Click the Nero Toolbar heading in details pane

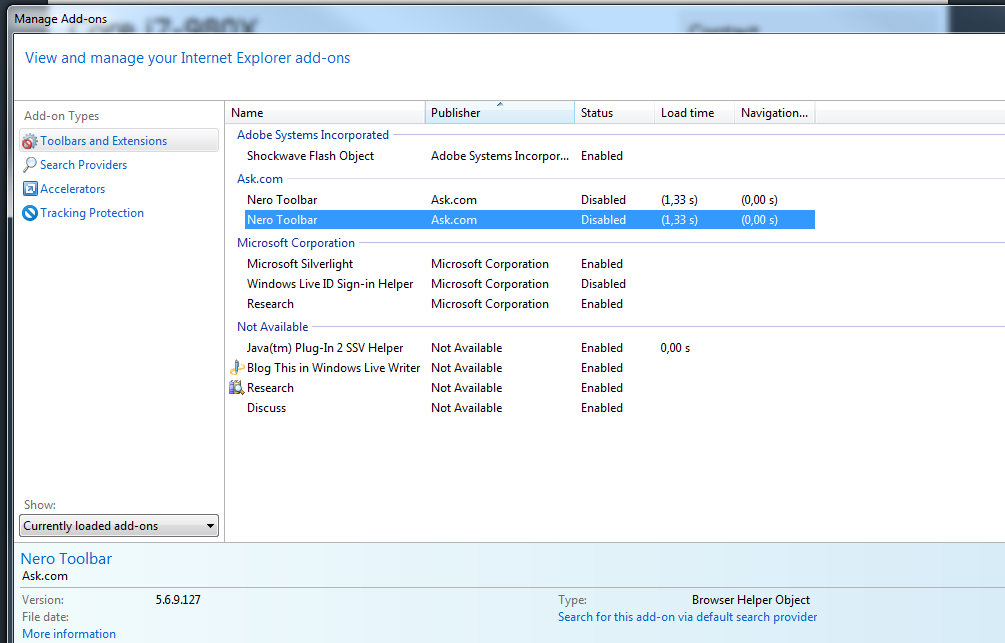point(66,558)
